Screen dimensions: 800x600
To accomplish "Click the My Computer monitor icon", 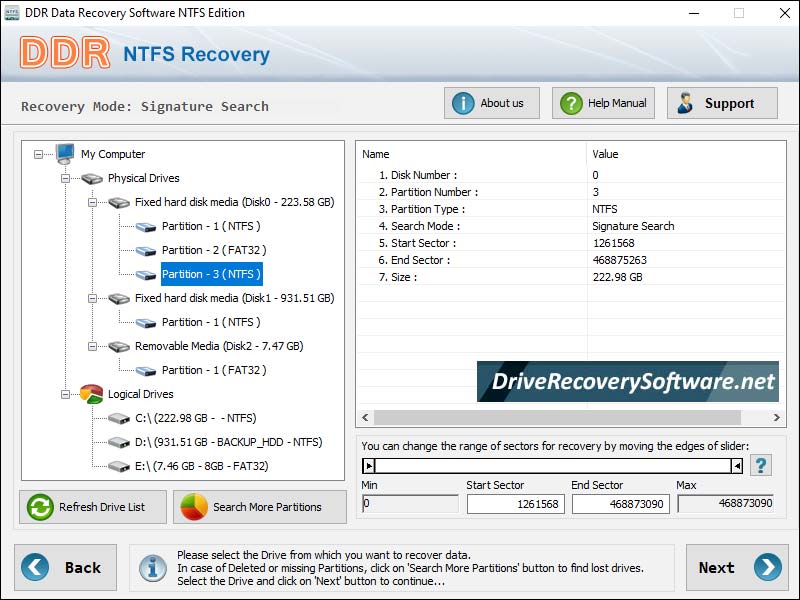I will [x=65, y=154].
